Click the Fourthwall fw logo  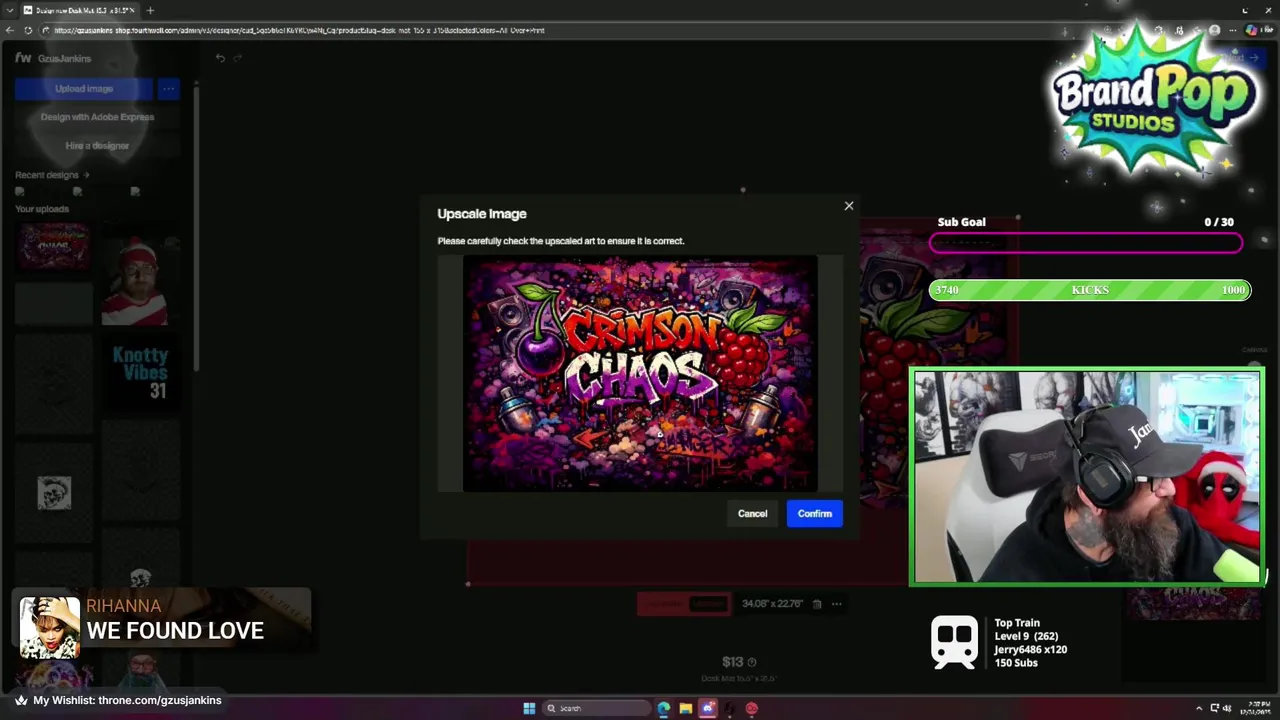(23, 58)
